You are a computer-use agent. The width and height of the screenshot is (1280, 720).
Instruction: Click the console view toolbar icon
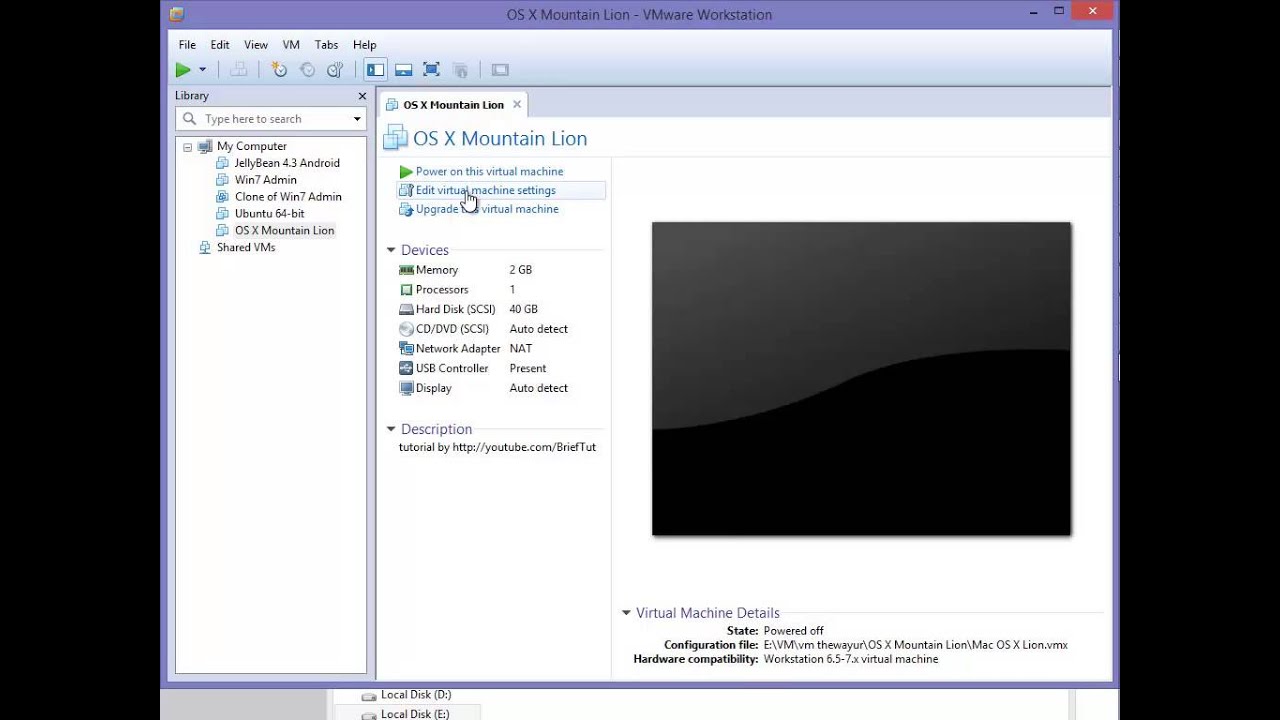pyautogui.click(x=500, y=70)
